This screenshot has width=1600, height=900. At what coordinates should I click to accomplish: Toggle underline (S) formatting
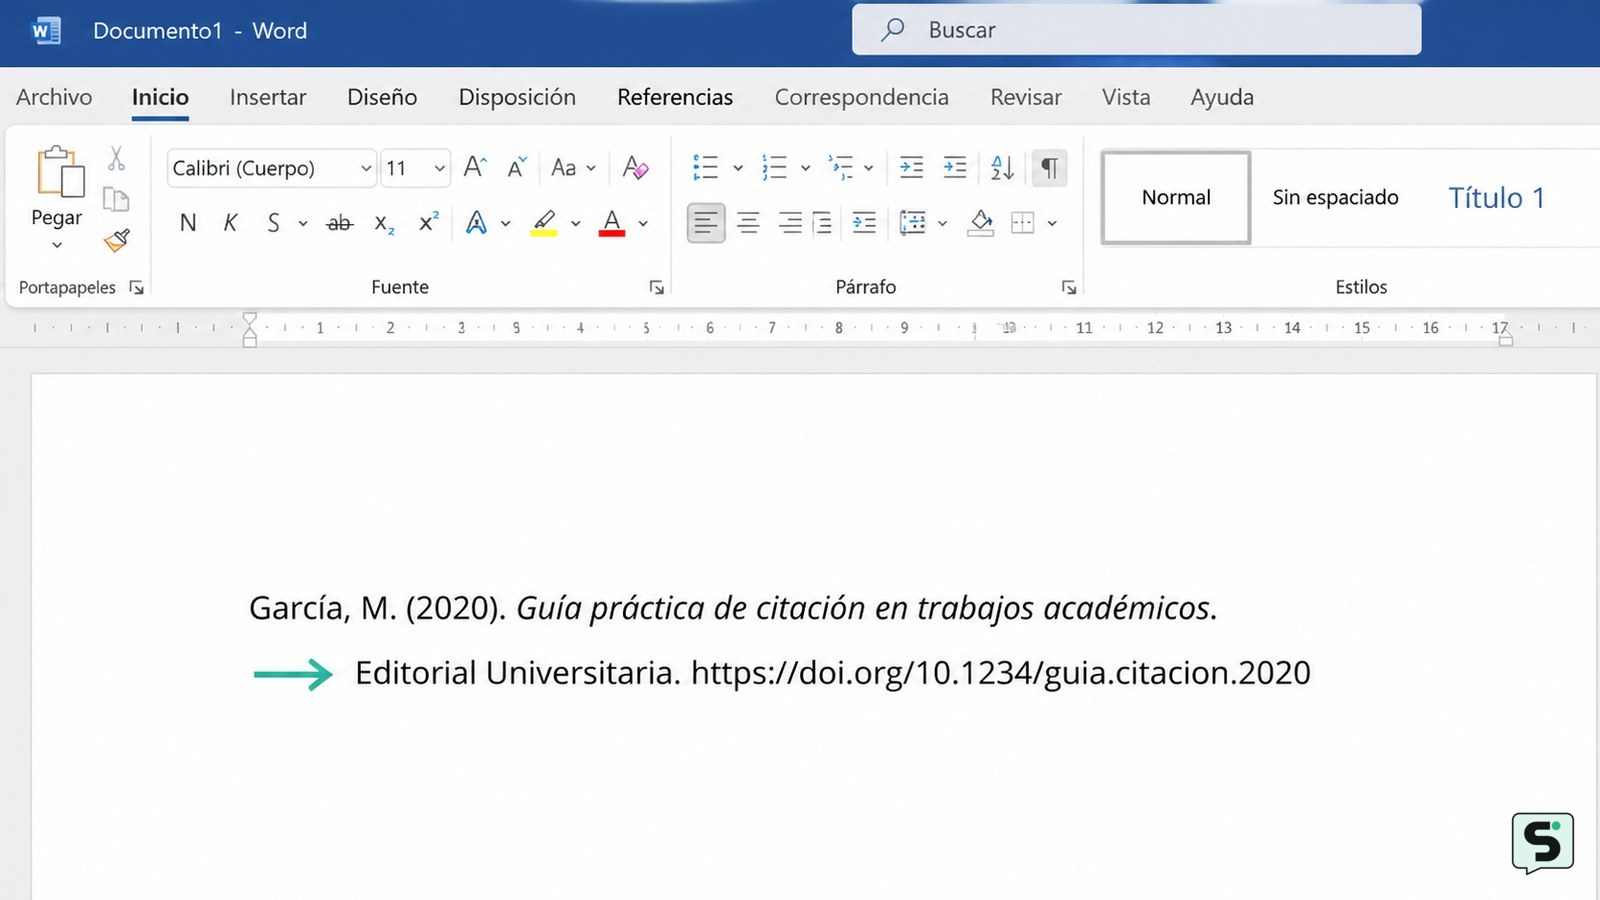pyautogui.click(x=273, y=223)
